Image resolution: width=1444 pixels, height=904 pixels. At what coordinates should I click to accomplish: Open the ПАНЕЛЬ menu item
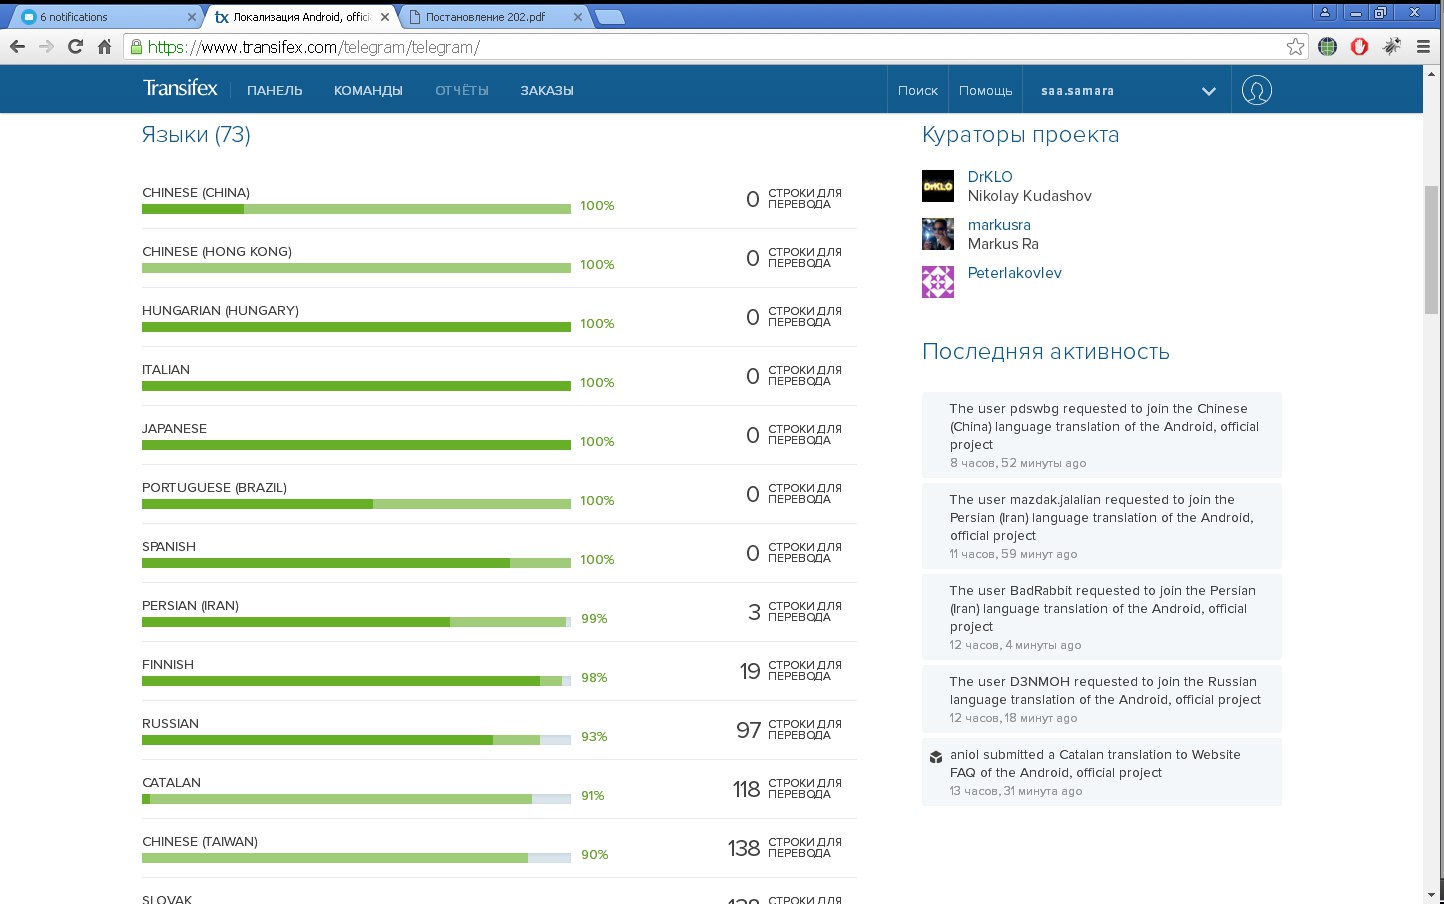coord(274,90)
